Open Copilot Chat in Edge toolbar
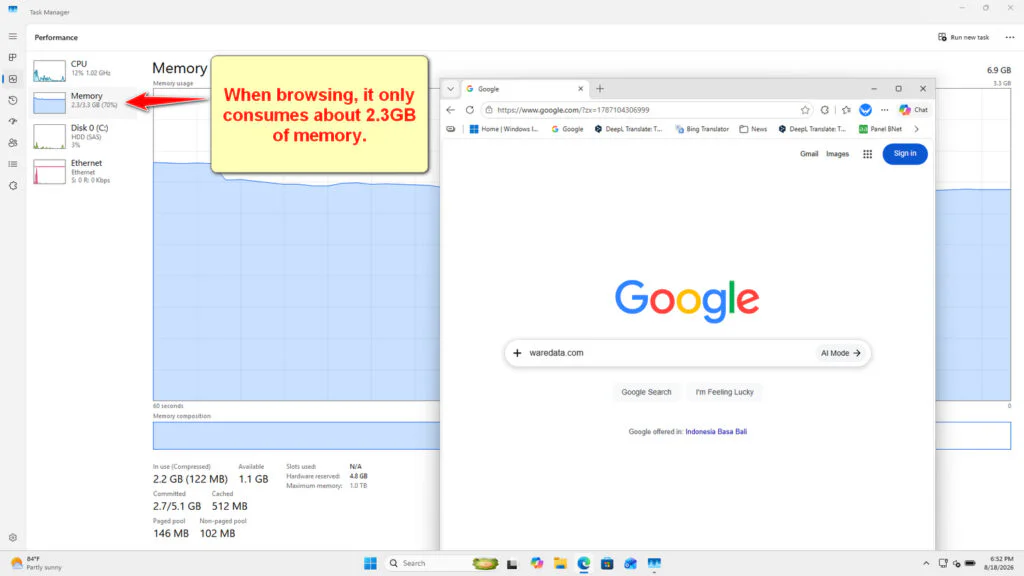1024x576 pixels. [913, 110]
